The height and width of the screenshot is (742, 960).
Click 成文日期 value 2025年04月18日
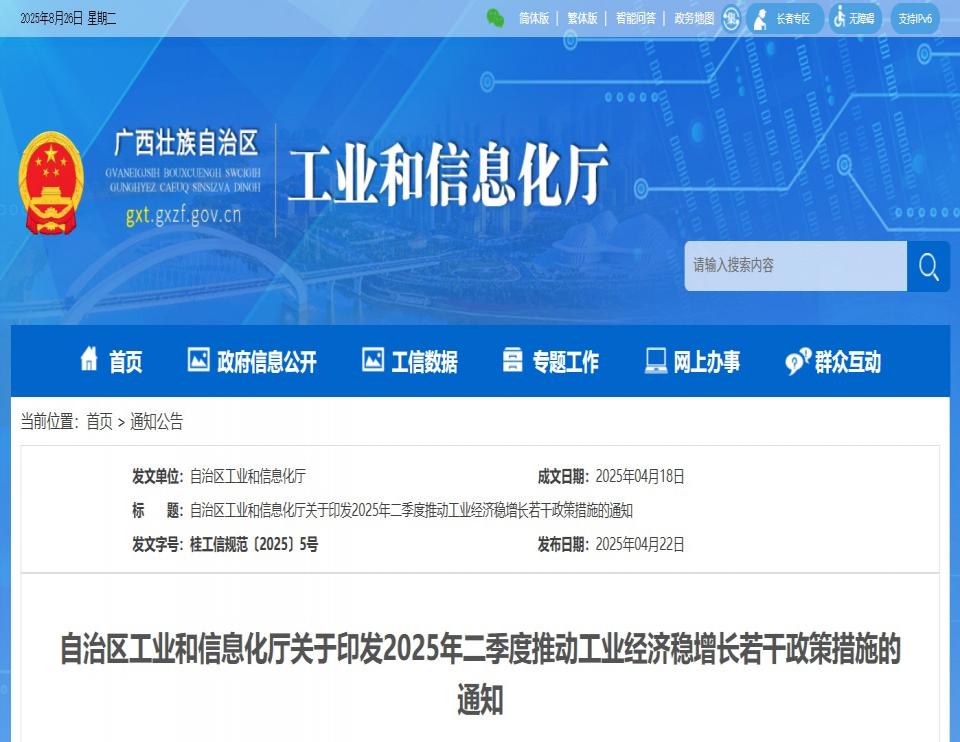click(x=640, y=476)
